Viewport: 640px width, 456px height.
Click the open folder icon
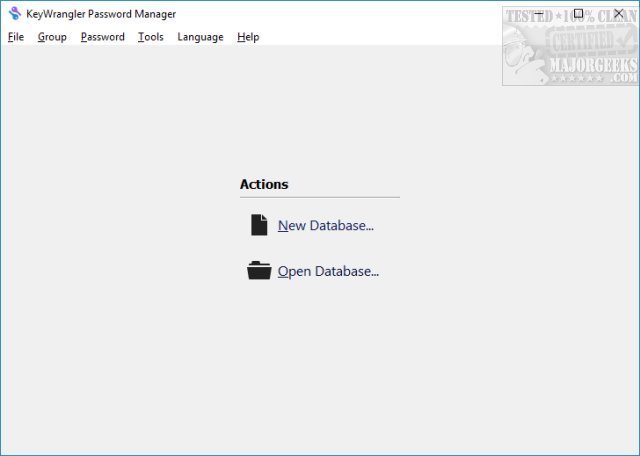coord(259,270)
